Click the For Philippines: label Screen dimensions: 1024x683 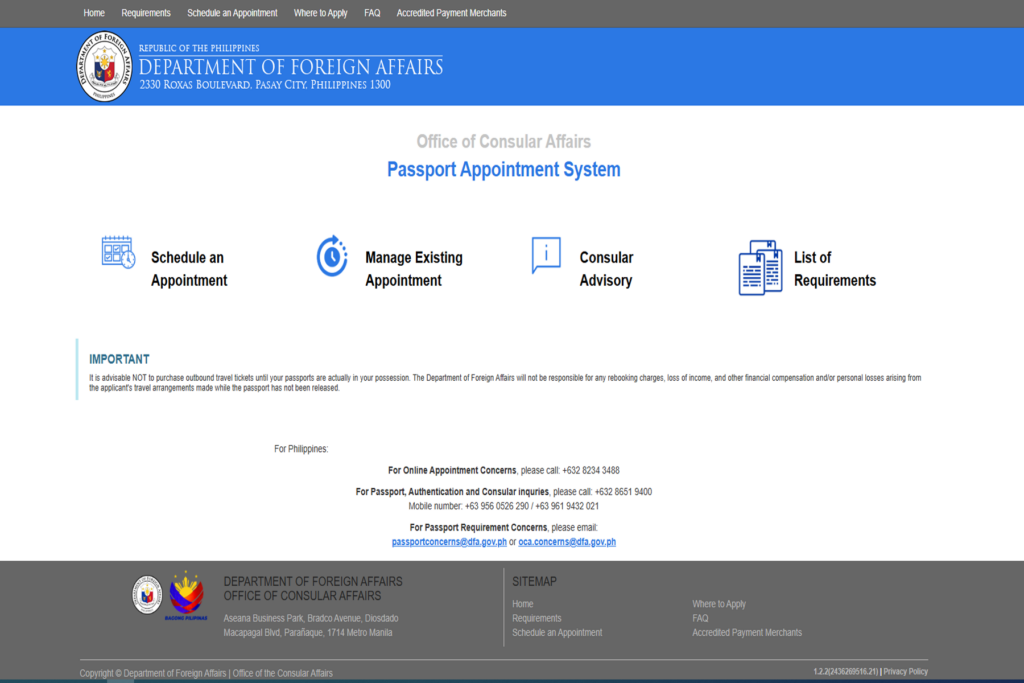tap(301, 449)
